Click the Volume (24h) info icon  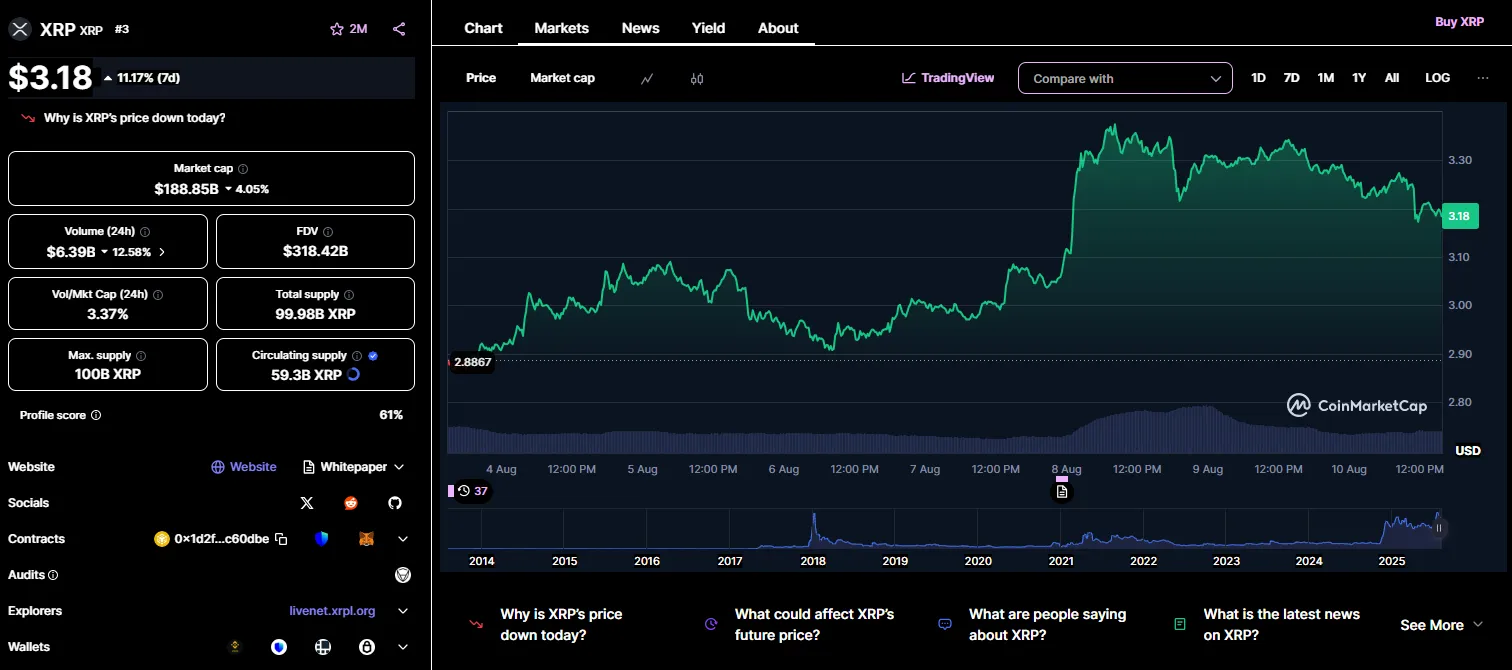pos(145,231)
